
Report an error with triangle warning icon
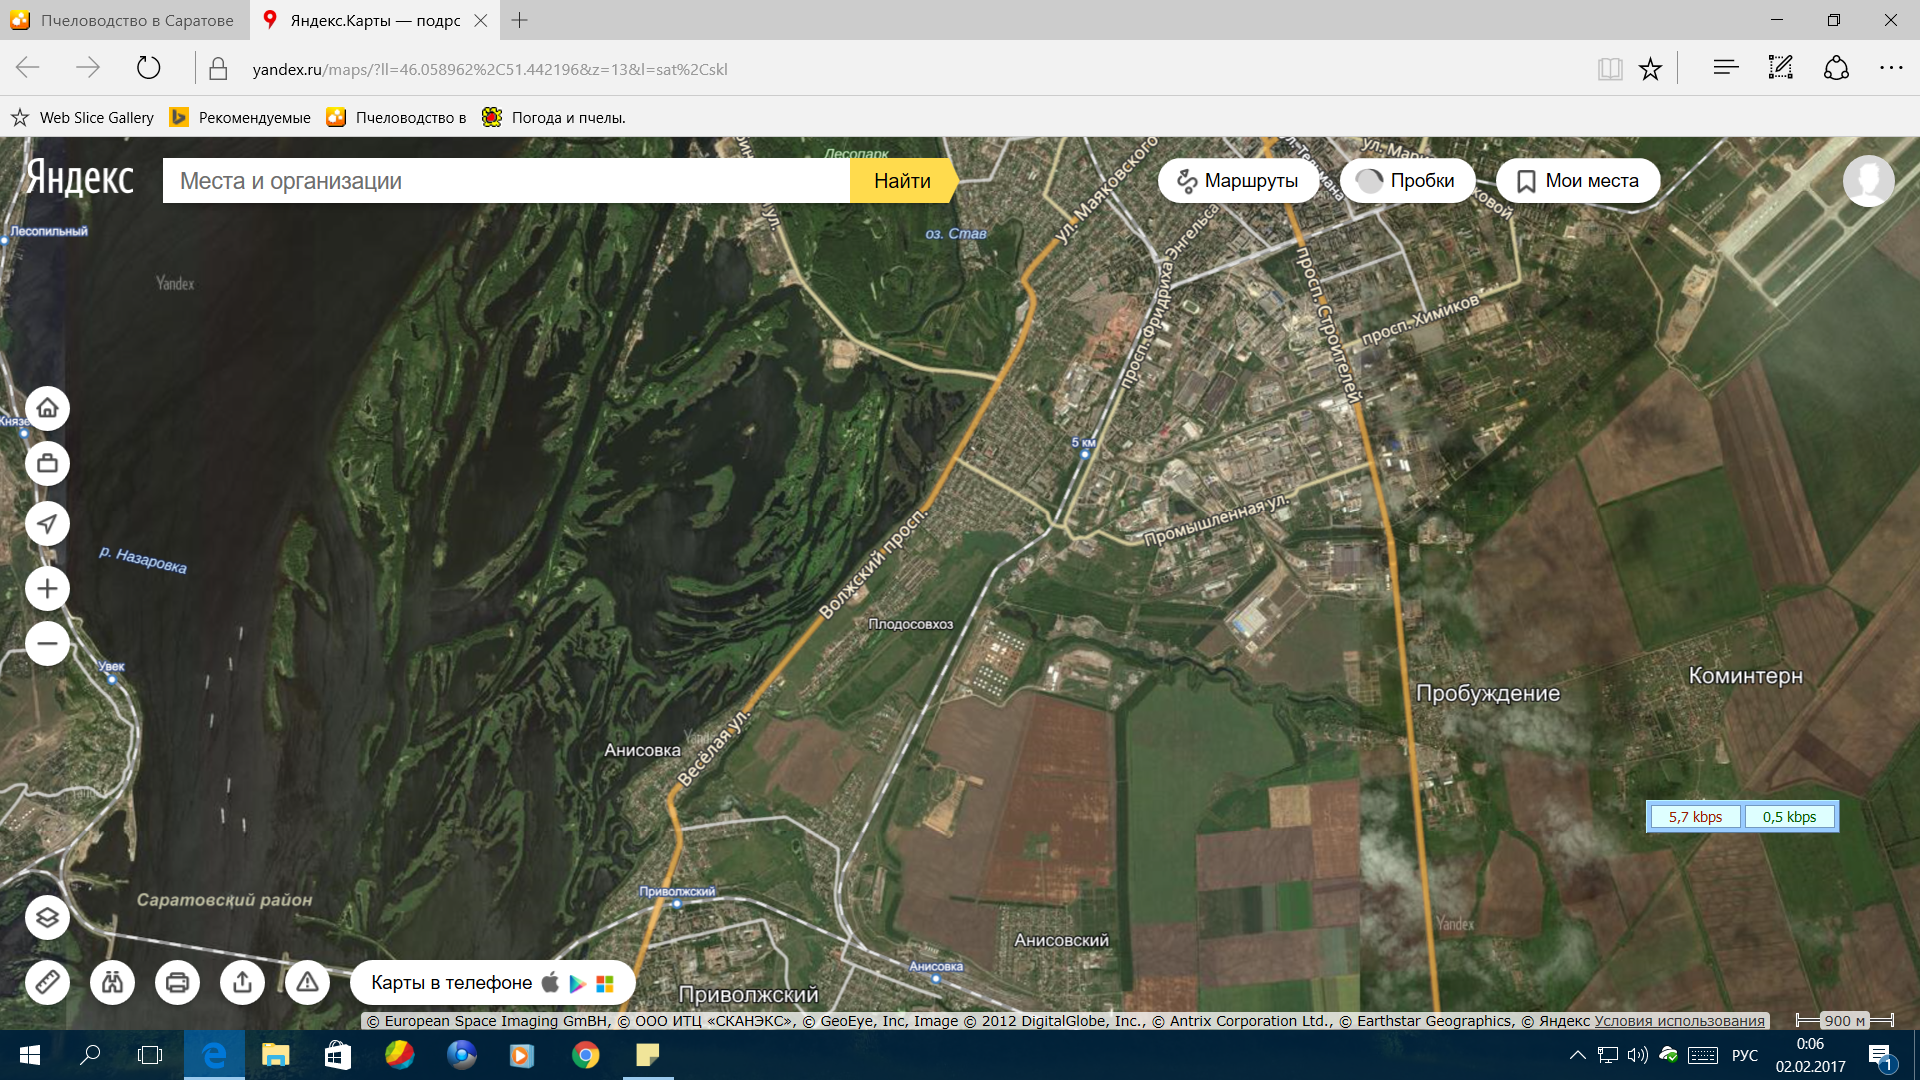tap(307, 982)
